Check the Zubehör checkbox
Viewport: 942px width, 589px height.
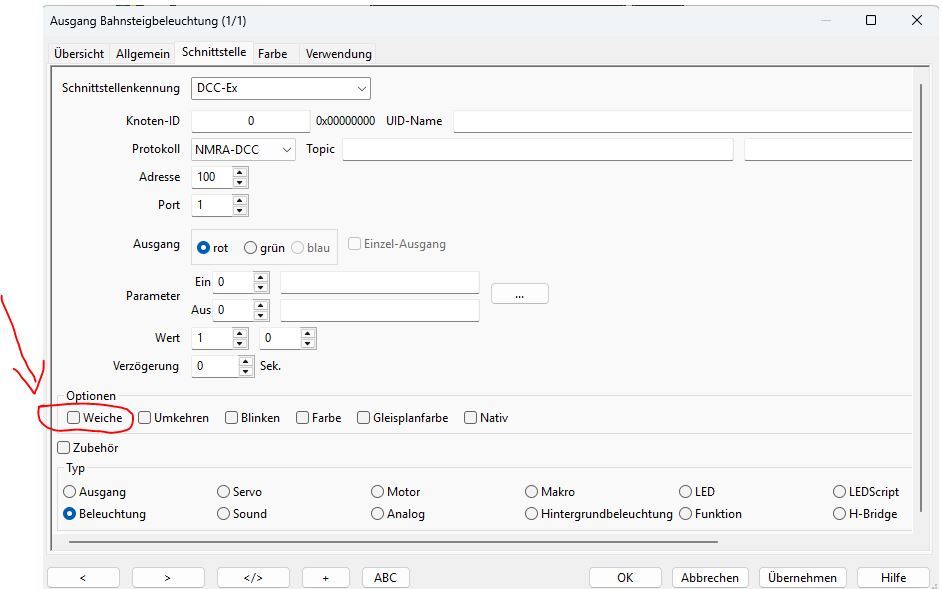pos(65,448)
